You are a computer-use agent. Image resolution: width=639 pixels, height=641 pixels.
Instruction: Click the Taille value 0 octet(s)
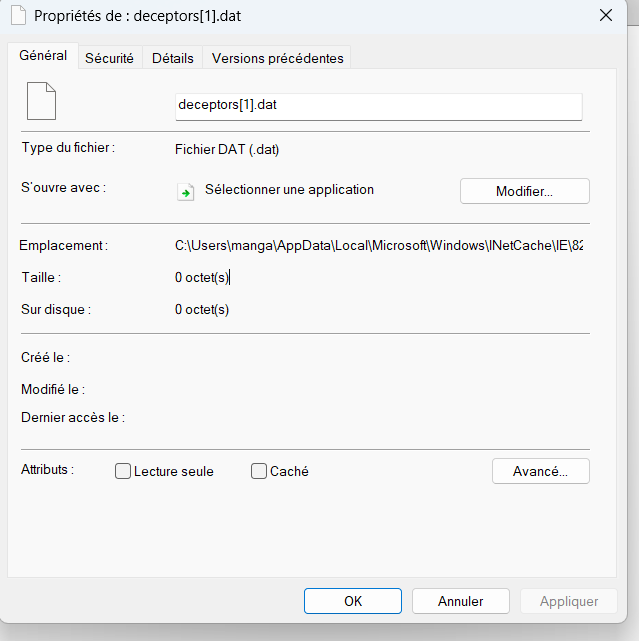tap(202, 278)
